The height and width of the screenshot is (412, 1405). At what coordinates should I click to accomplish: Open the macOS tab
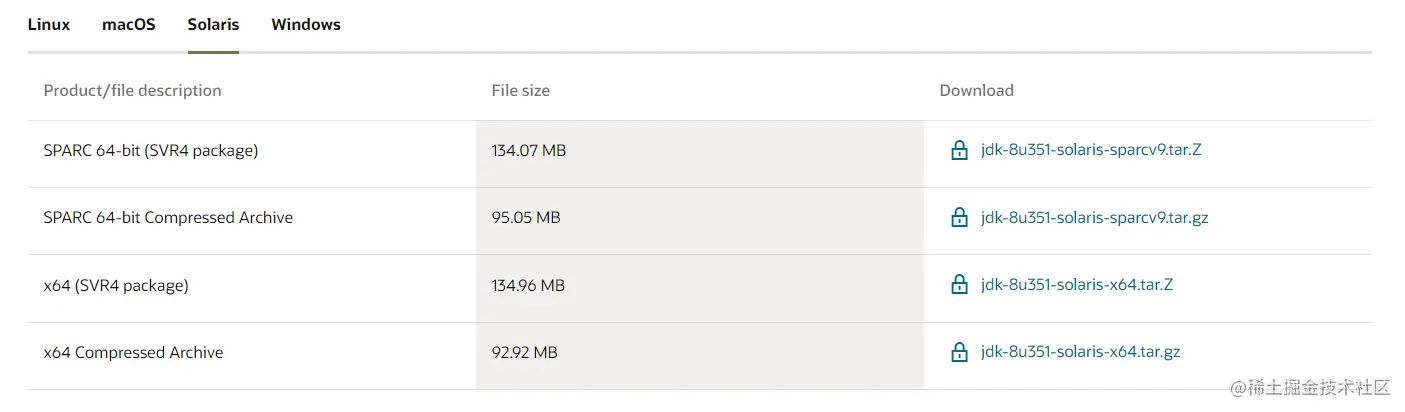pyautogui.click(x=129, y=25)
